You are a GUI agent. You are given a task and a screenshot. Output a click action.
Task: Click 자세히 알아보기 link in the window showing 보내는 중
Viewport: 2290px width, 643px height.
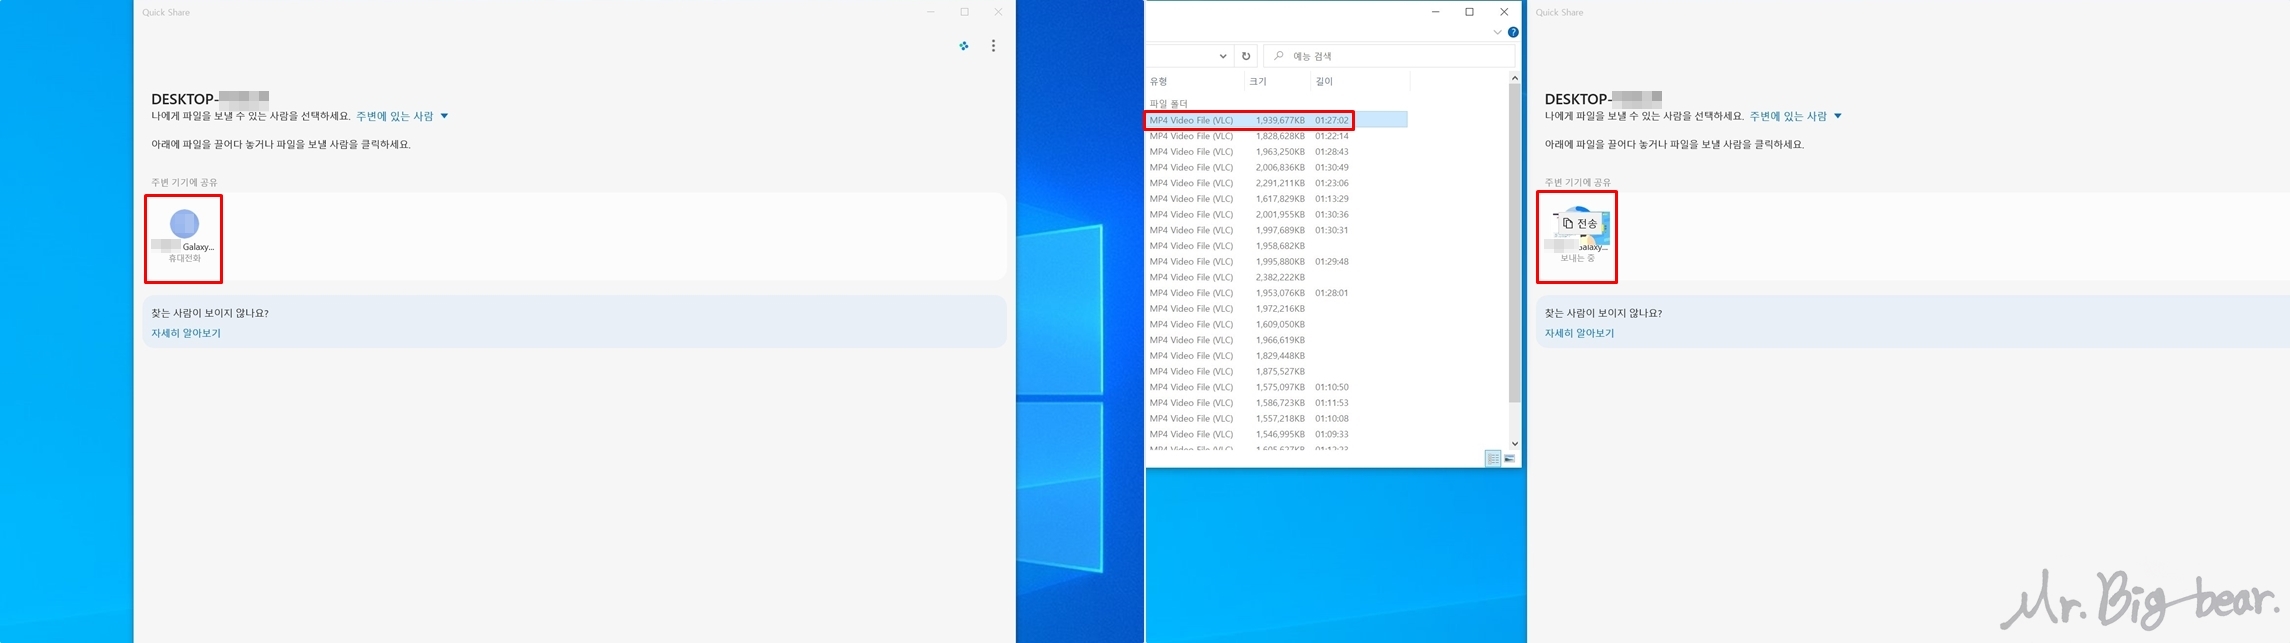tap(1579, 333)
